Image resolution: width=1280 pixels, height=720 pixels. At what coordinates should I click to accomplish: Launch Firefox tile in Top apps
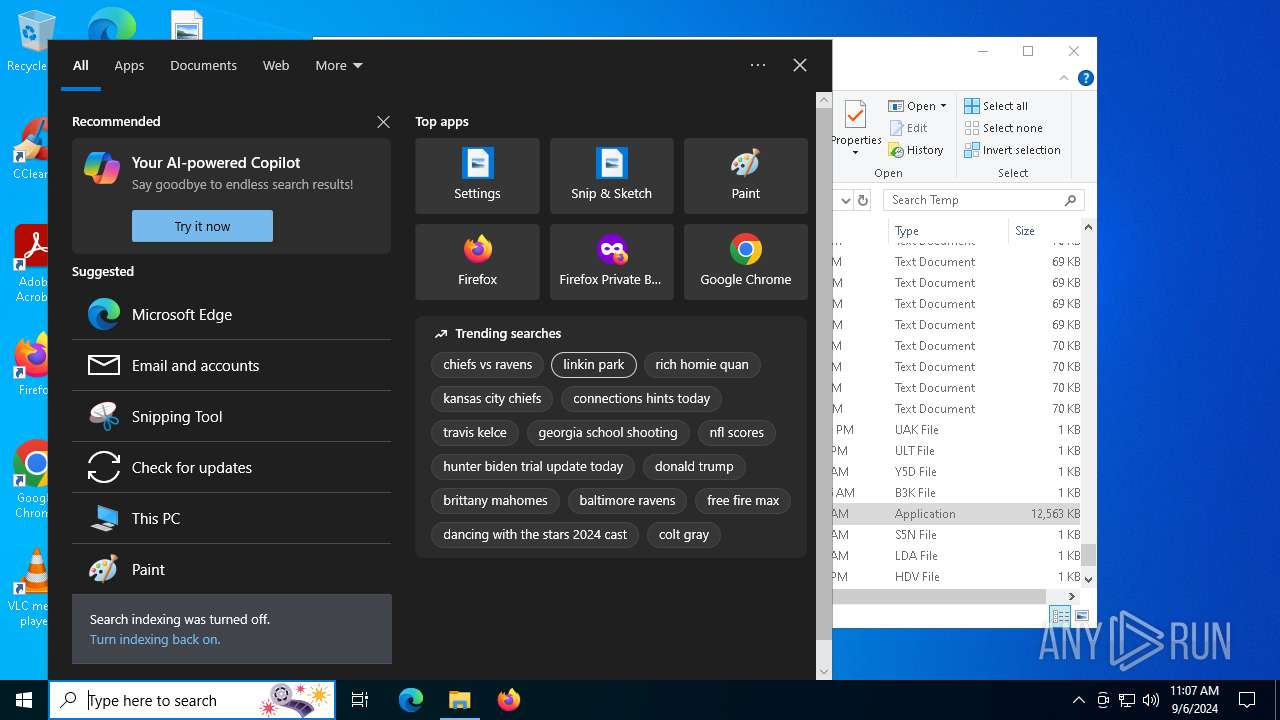click(x=477, y=262)
